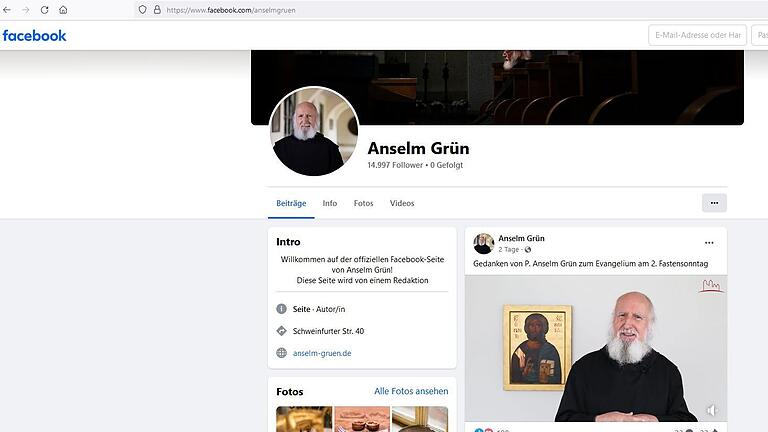Open the post timestamp 2 Tage
Viewport: 768px width, 432px height.
tap(508, 249)
